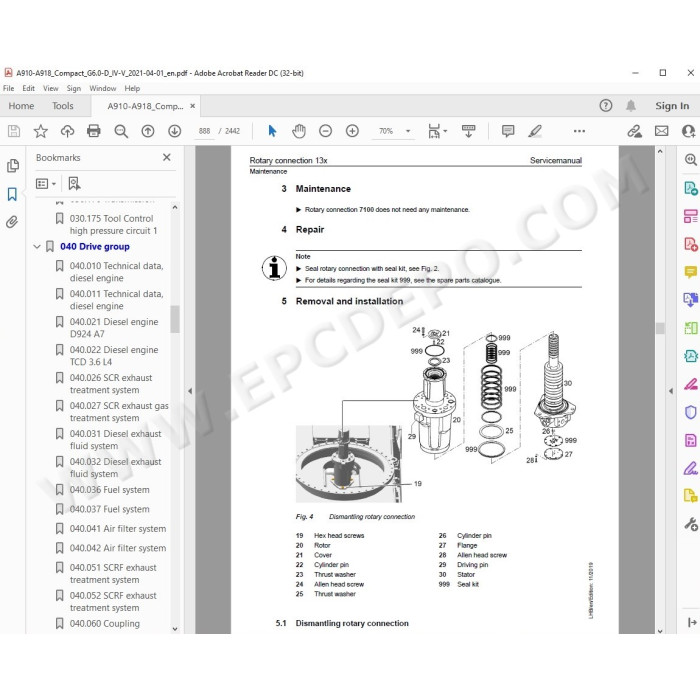Open the Help menu
Screen dimensions: 700x700
pyautogui.click(x=132, y=88)
